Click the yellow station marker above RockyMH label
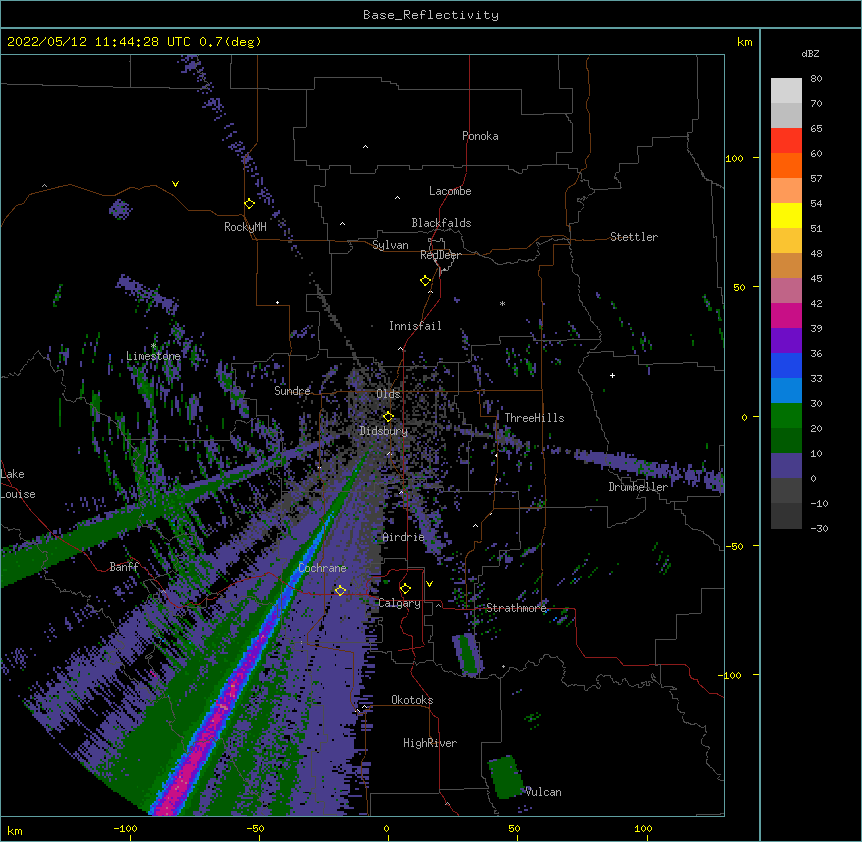Screen dimensions: 862x842 [x=250, y=204]
